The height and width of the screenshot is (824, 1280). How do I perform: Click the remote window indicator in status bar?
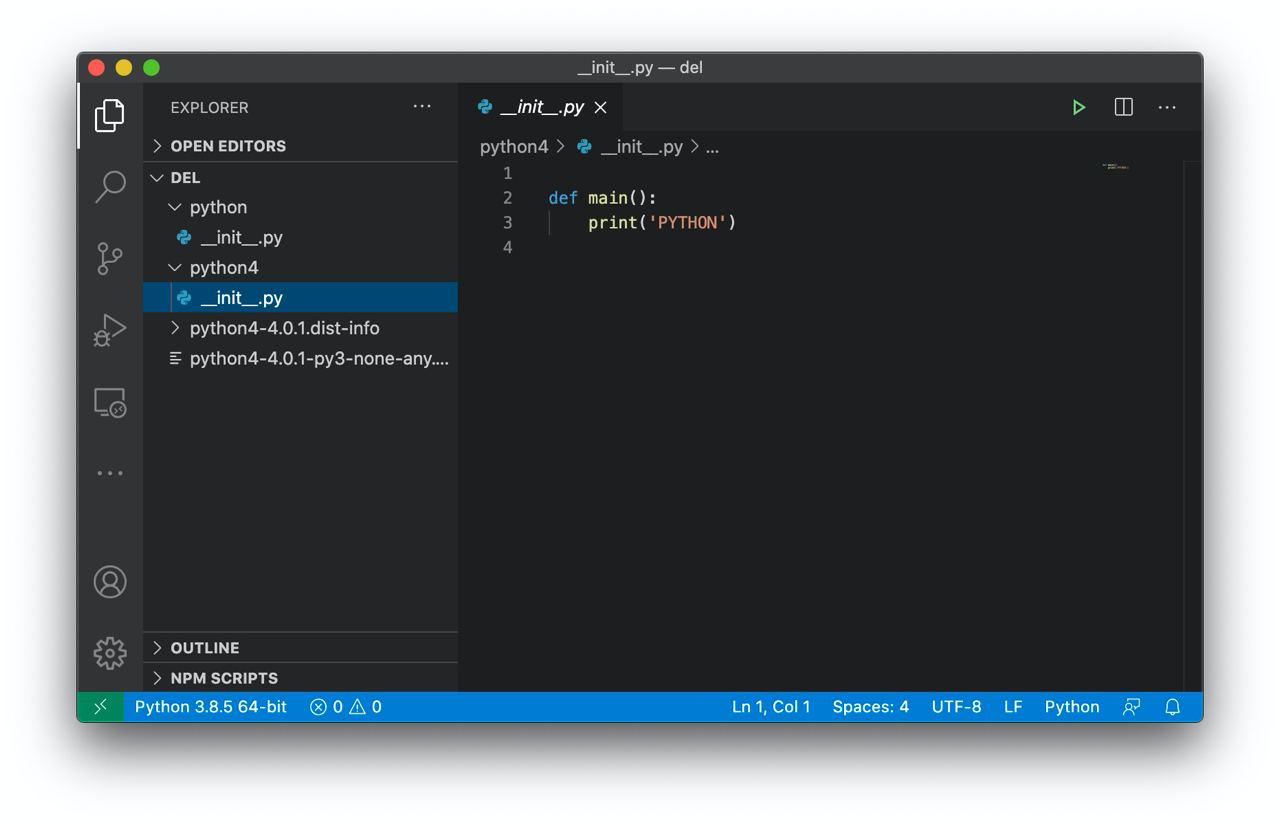point(100,707)
